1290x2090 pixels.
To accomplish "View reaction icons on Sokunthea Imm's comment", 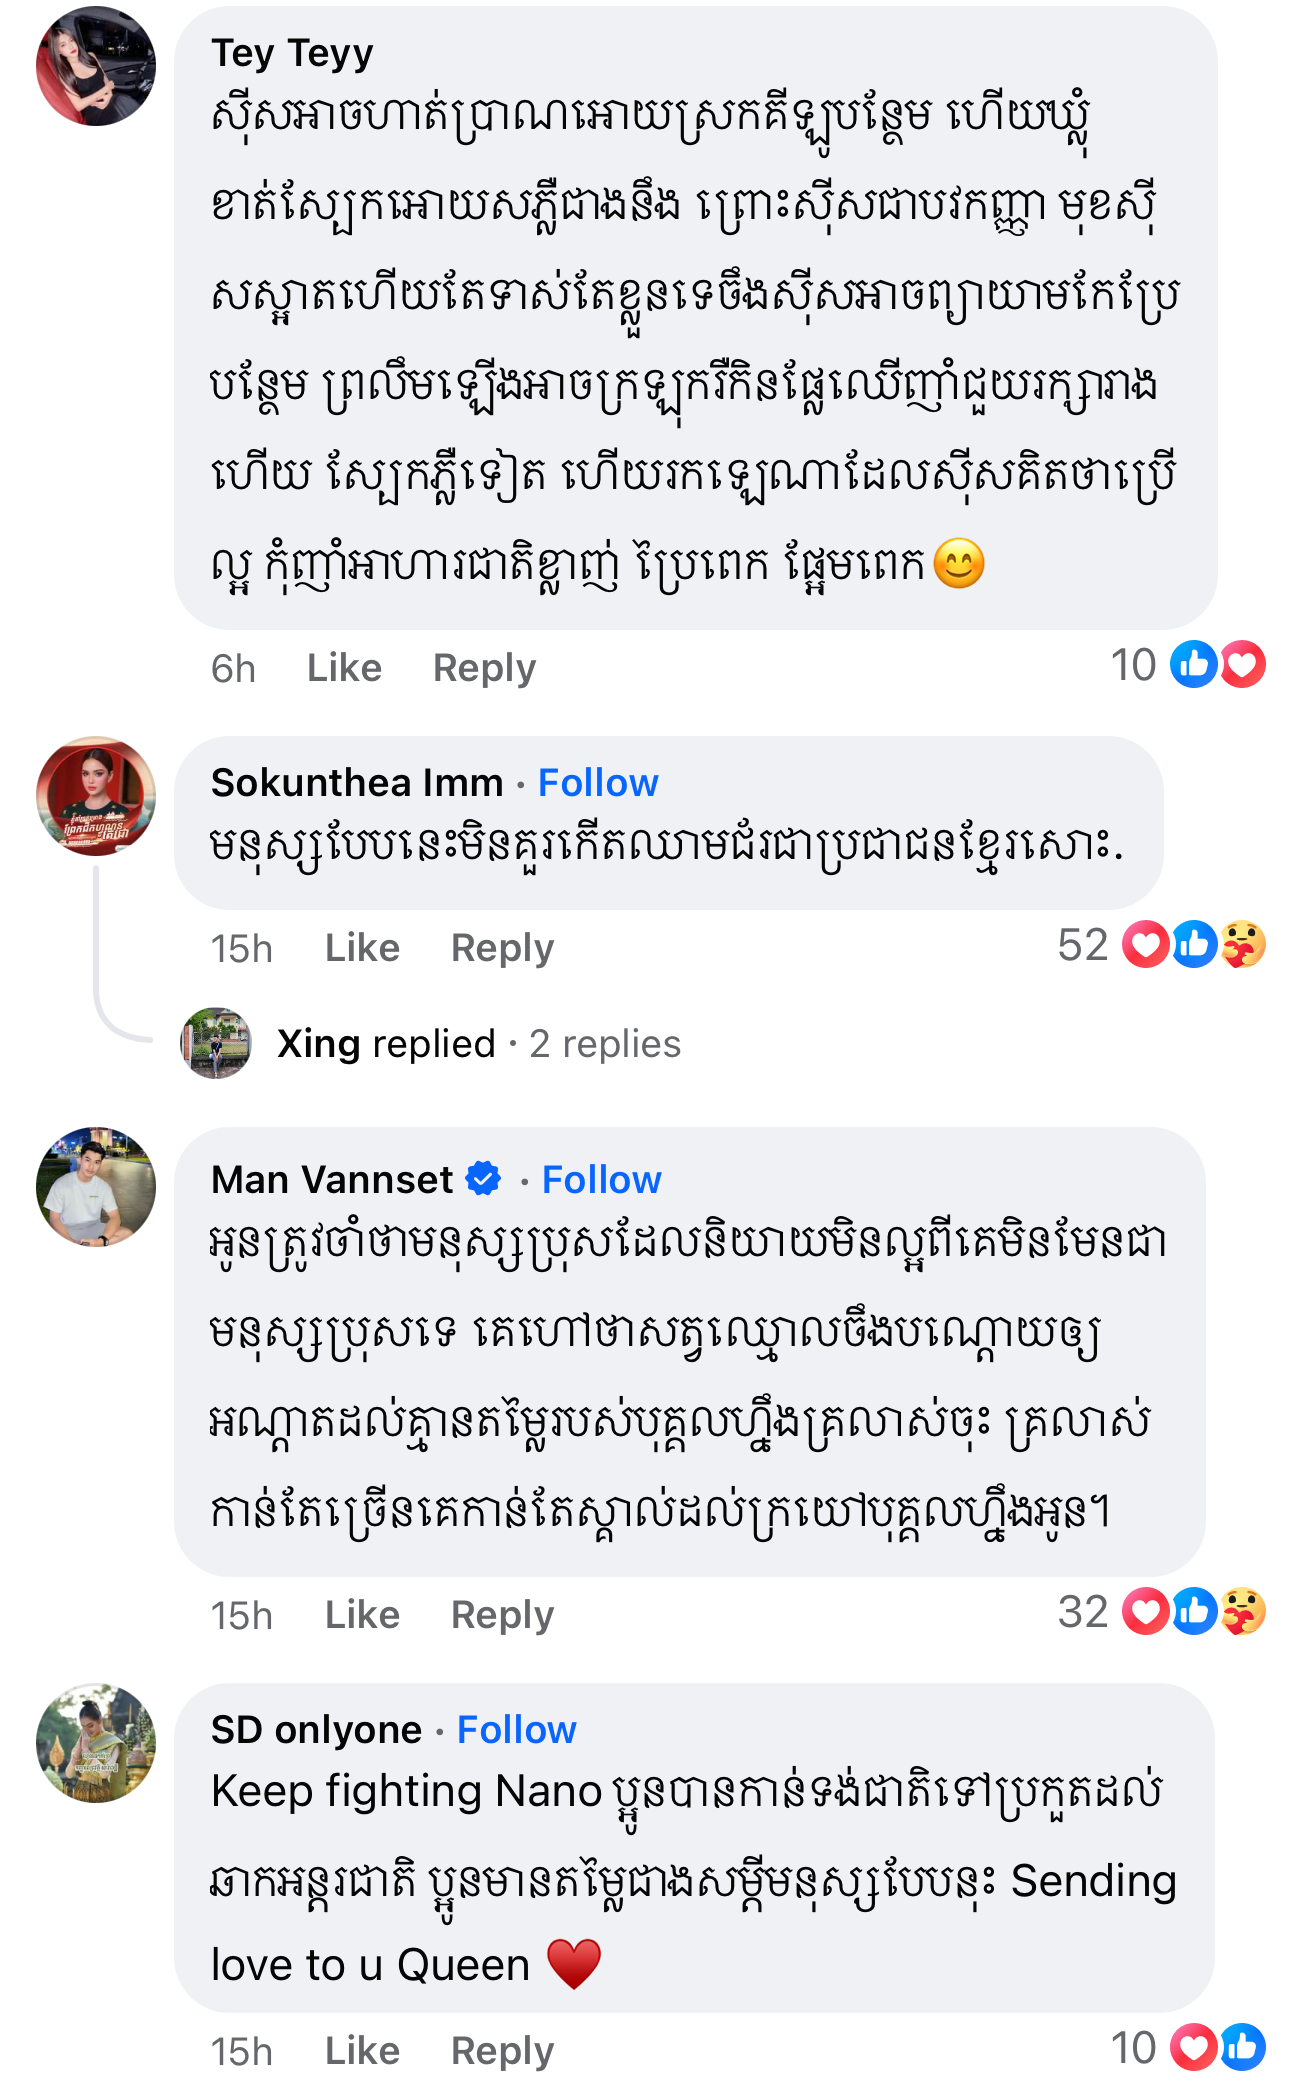I will click(1194, 945).
